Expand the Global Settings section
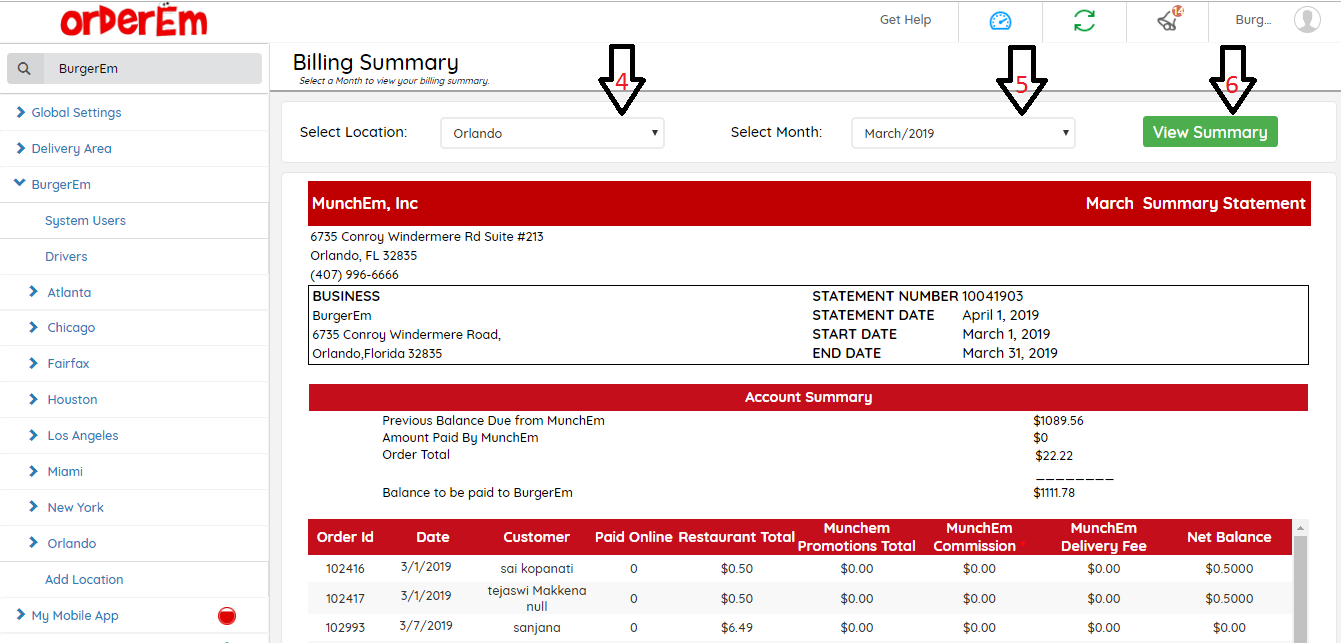Image resolution: width=1341 pixels, height=643 pixels. [76, 113]
